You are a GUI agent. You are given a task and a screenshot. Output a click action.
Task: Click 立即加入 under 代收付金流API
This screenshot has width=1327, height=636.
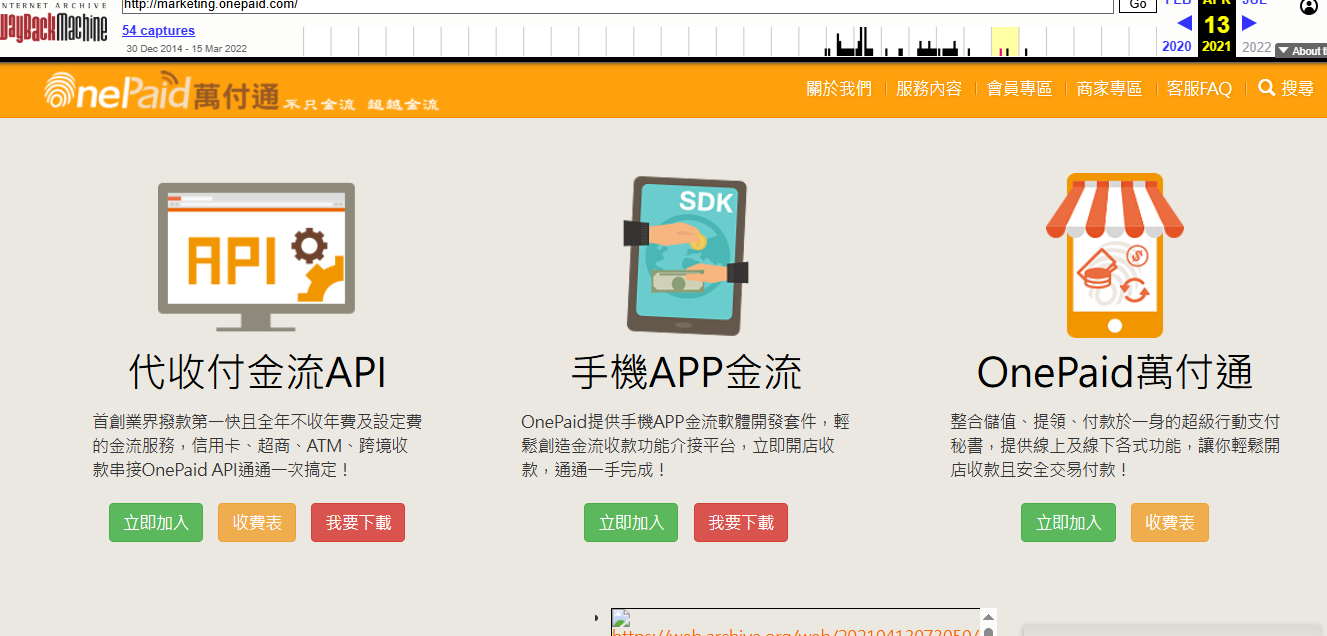(x=156, y=523)
